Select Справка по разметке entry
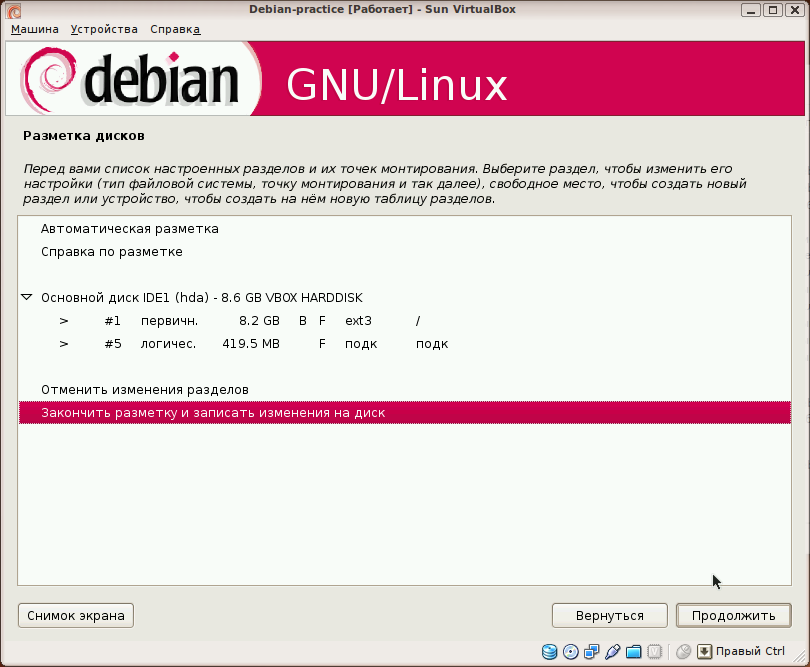This screenshot has width=810, height=667. (x=404, y=252)
